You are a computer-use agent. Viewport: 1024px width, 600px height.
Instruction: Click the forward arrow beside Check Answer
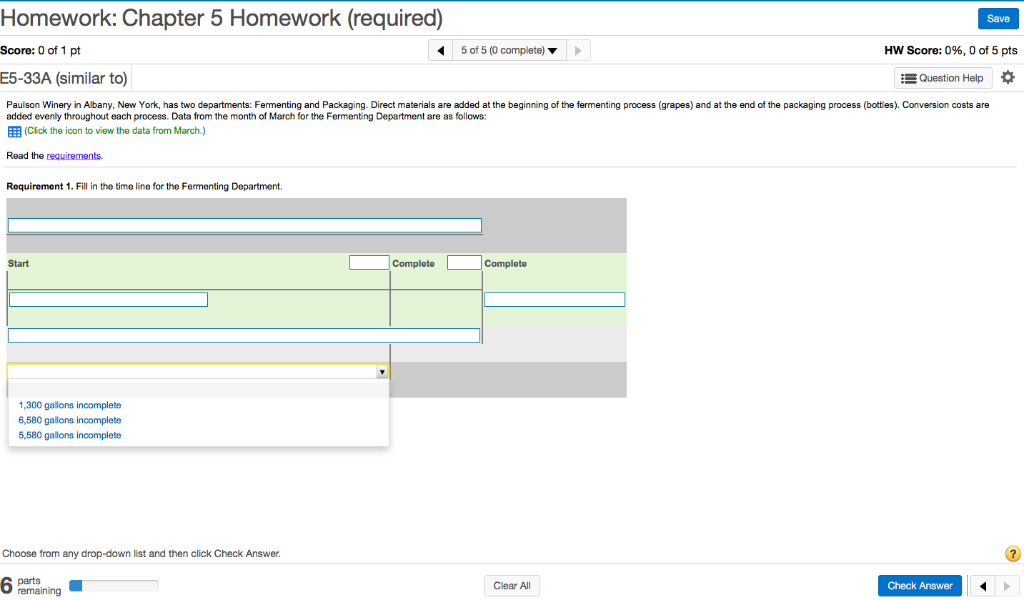tap(1008, 585)
